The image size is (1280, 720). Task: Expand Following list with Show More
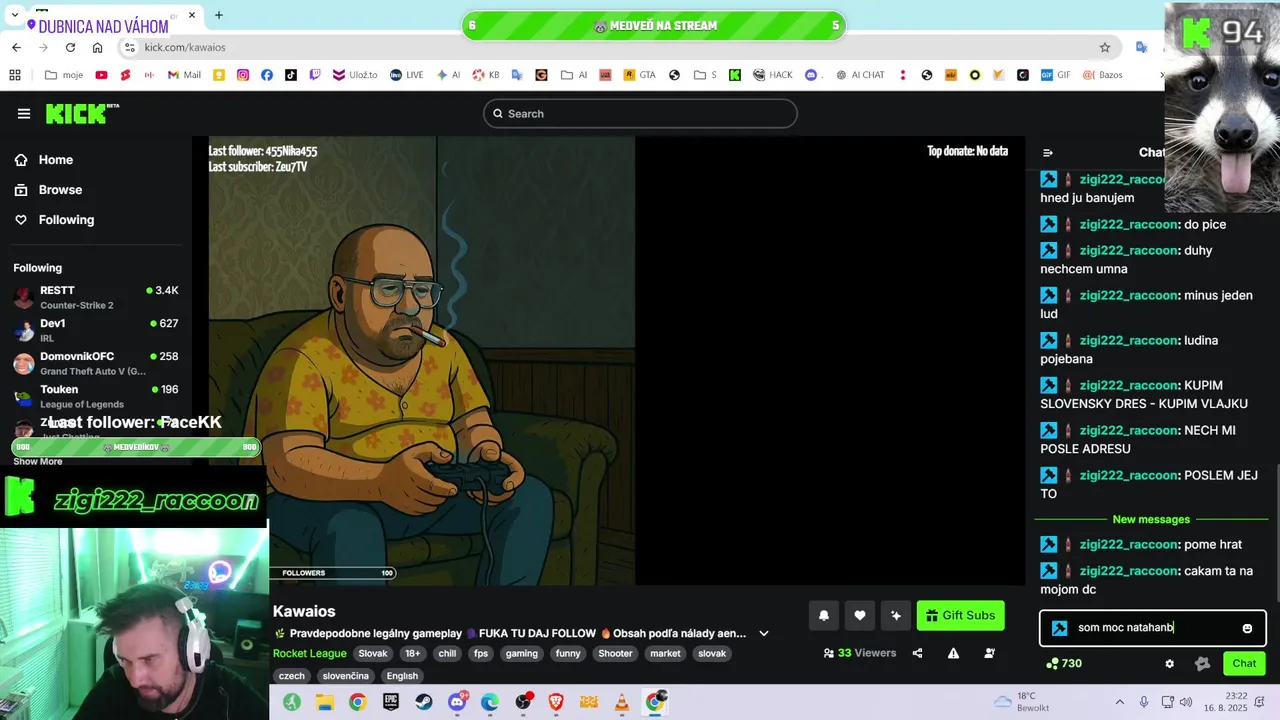coord(38,462)
